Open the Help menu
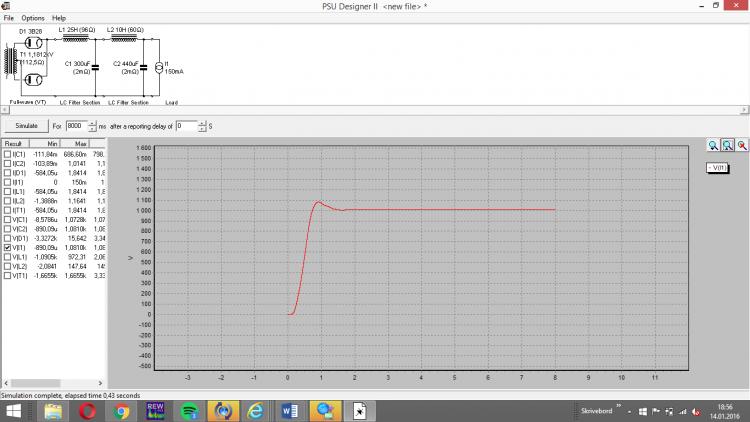This screenshot has width=750, height=422. (59, 18)
